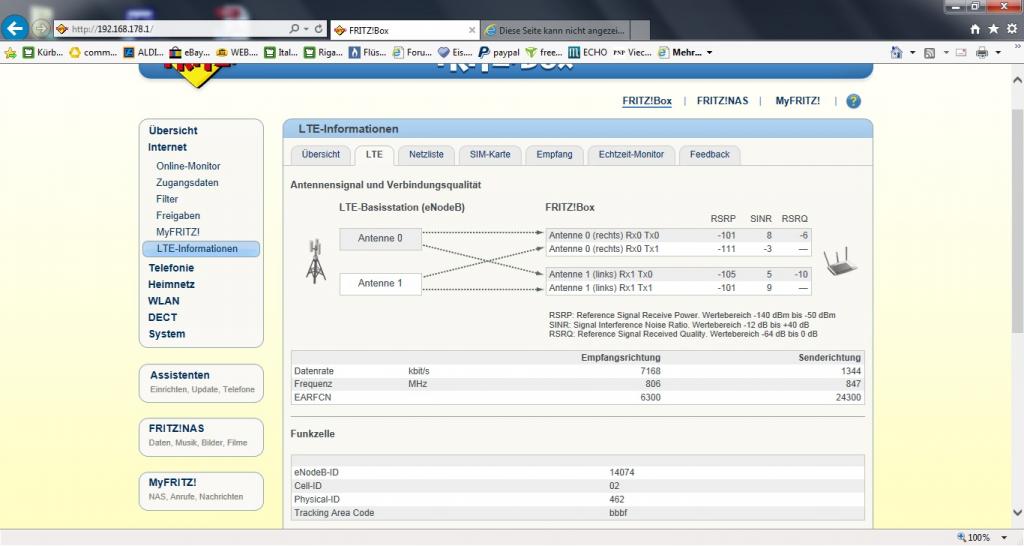Screen dimensions: 1024x546
Task: Open the FRITZ!Box help question mark icon
Action: (x=854, y=101)
